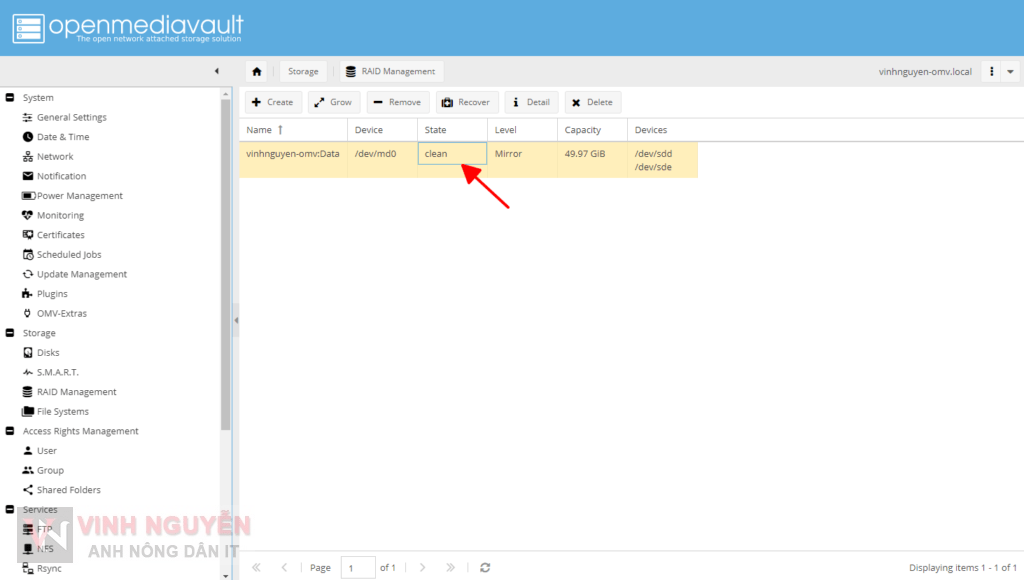Image resolution: width=1024 pixels, height=580 pixels.
Task: Open OMV-Extras from the sidebar
Action: tap(56, 313)
